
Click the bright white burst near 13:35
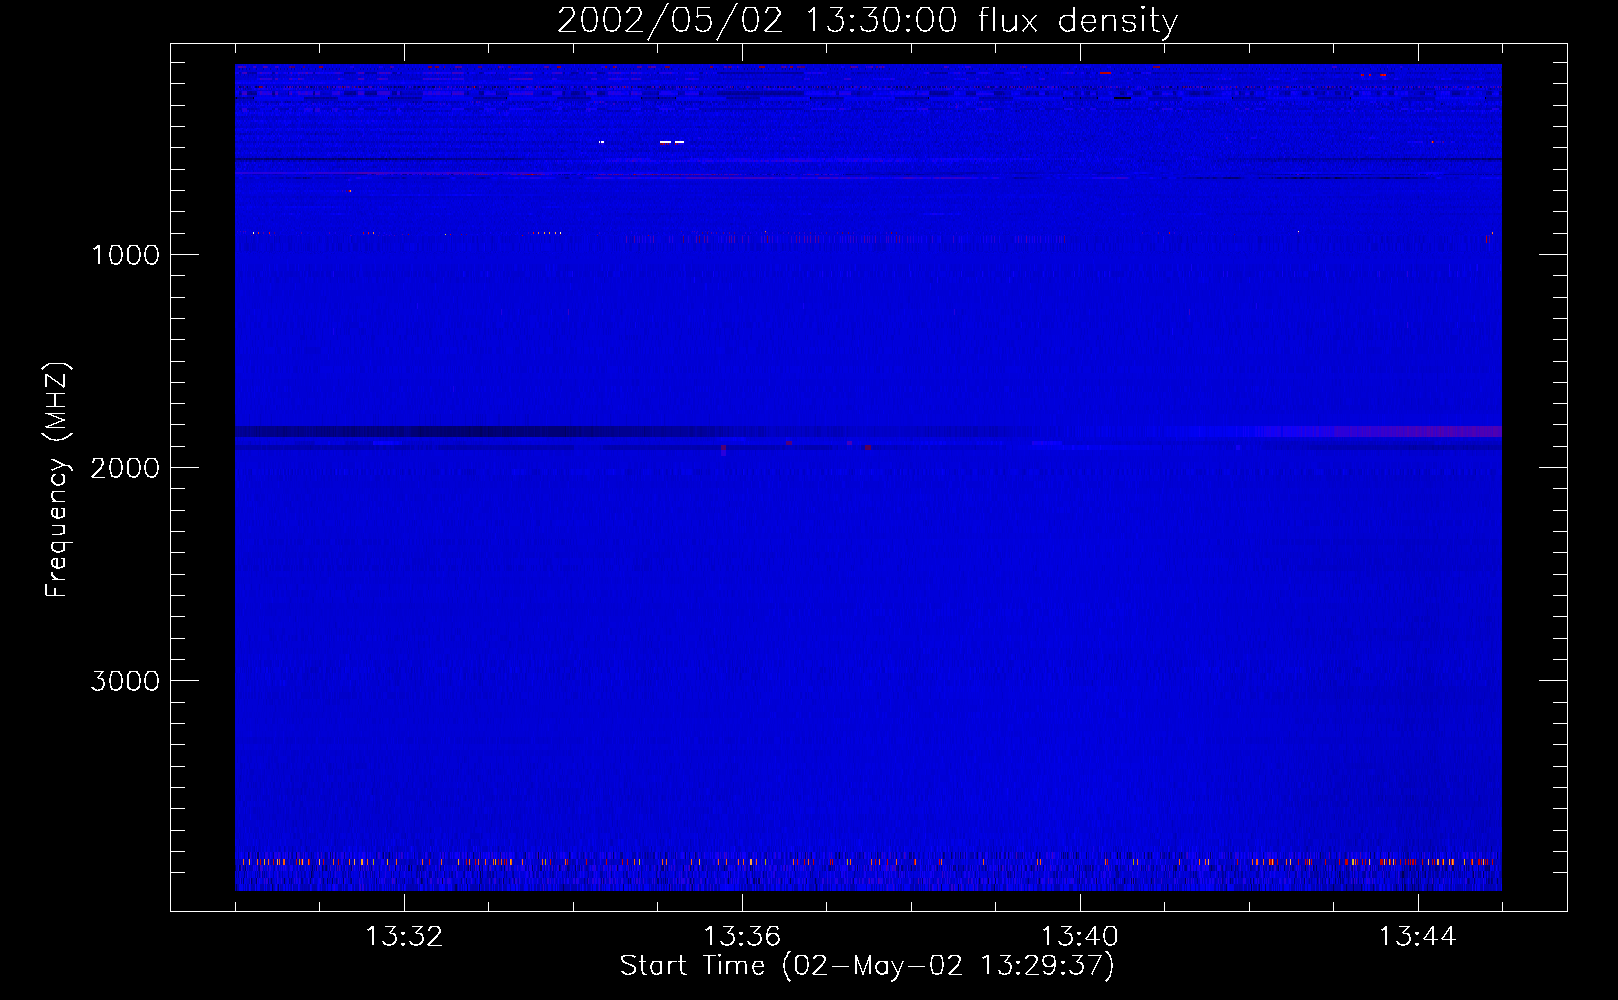point(671,142)
